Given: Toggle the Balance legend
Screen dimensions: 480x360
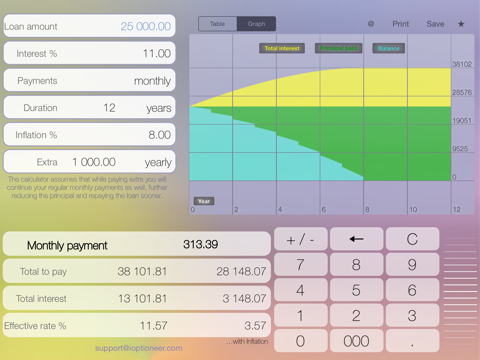Looking at the screenshot, I should [x=388, y=48].
